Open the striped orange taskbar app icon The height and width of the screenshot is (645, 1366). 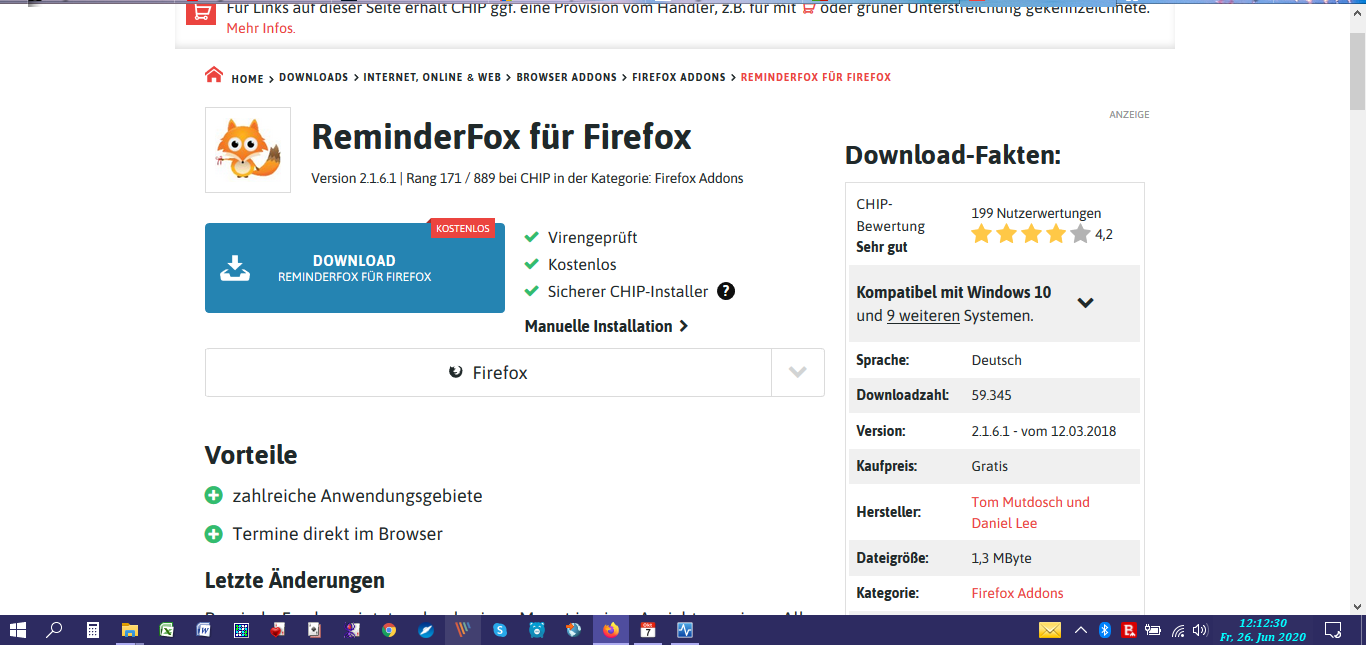tap(463, 630)
